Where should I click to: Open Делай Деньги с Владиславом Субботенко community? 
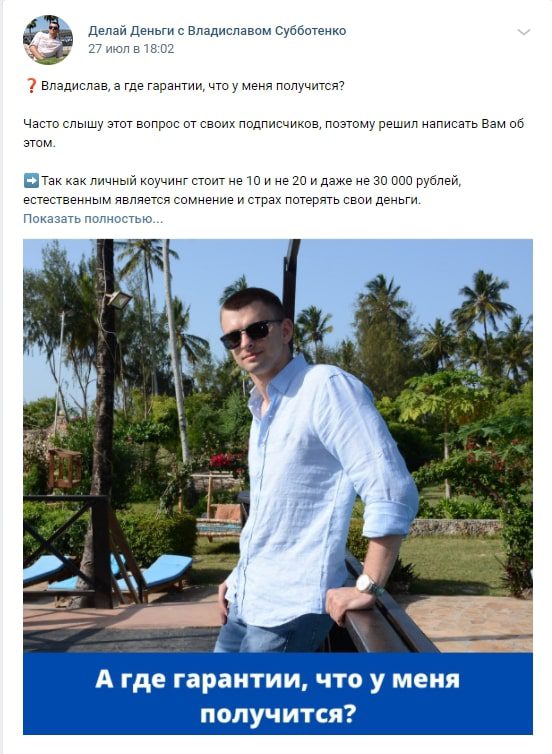pyautogui.click(x=217, y=31)
